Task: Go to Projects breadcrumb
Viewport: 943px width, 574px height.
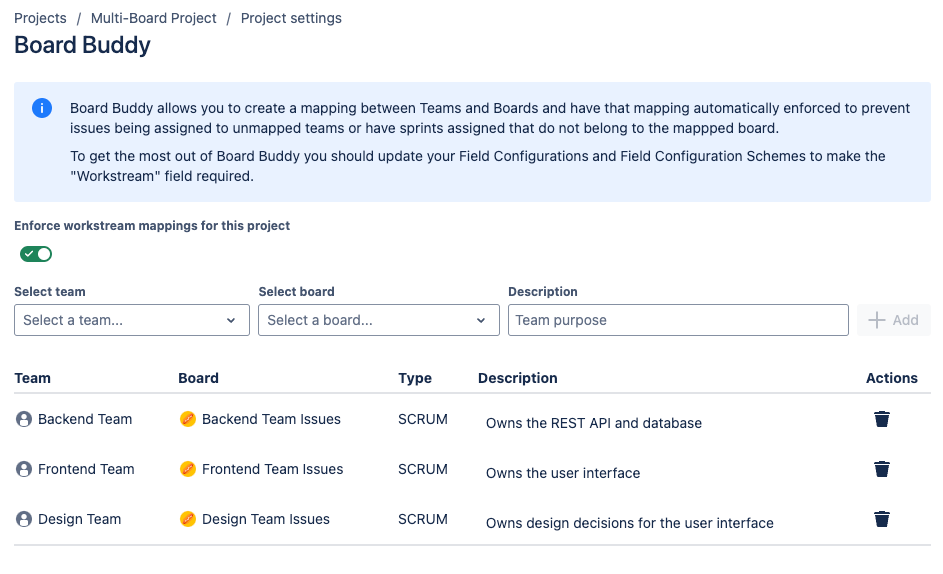Action: tap(40, 18)
